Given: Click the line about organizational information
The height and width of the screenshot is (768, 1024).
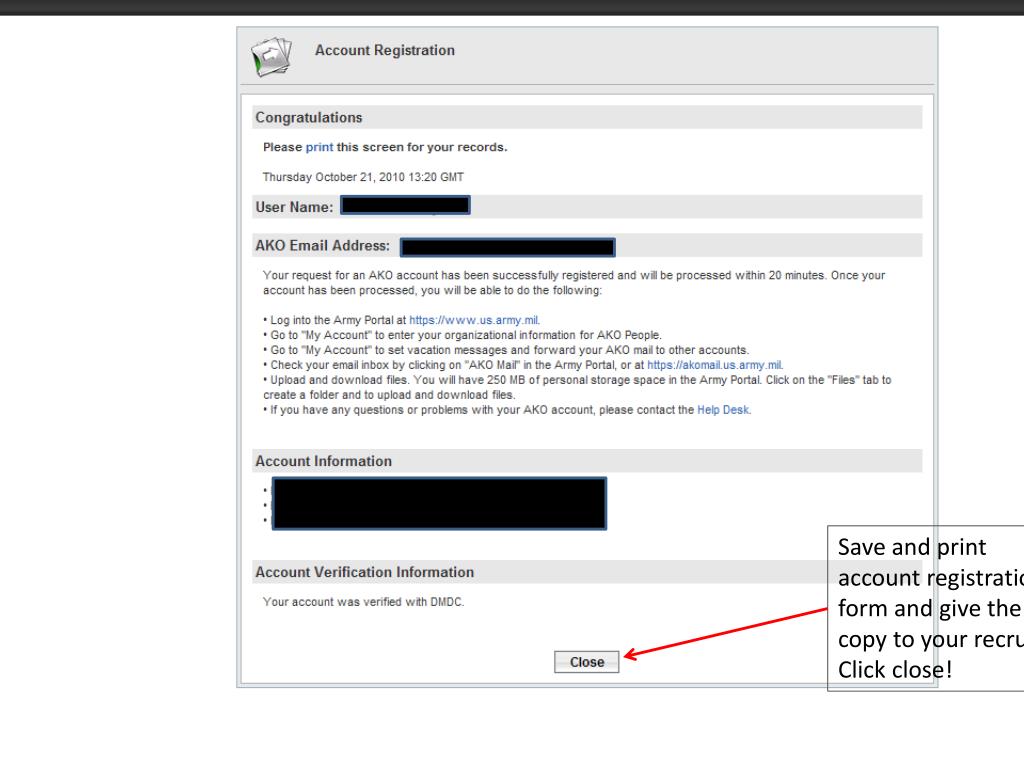Looking at the screenshot, I should (462, 335).
